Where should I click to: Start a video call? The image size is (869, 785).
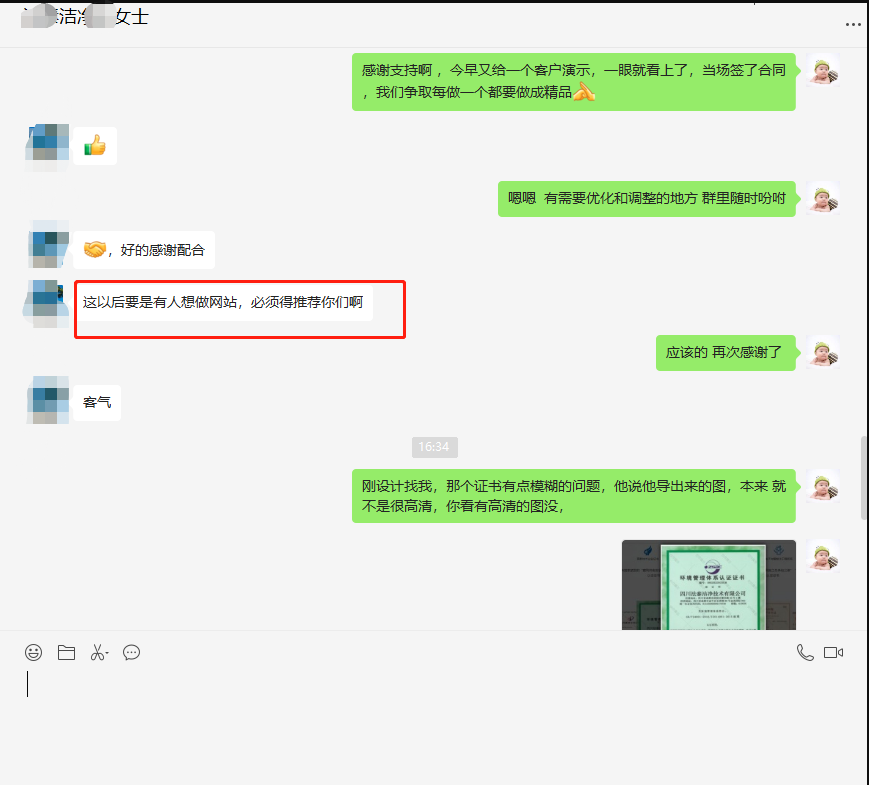(x=834, y=653)
